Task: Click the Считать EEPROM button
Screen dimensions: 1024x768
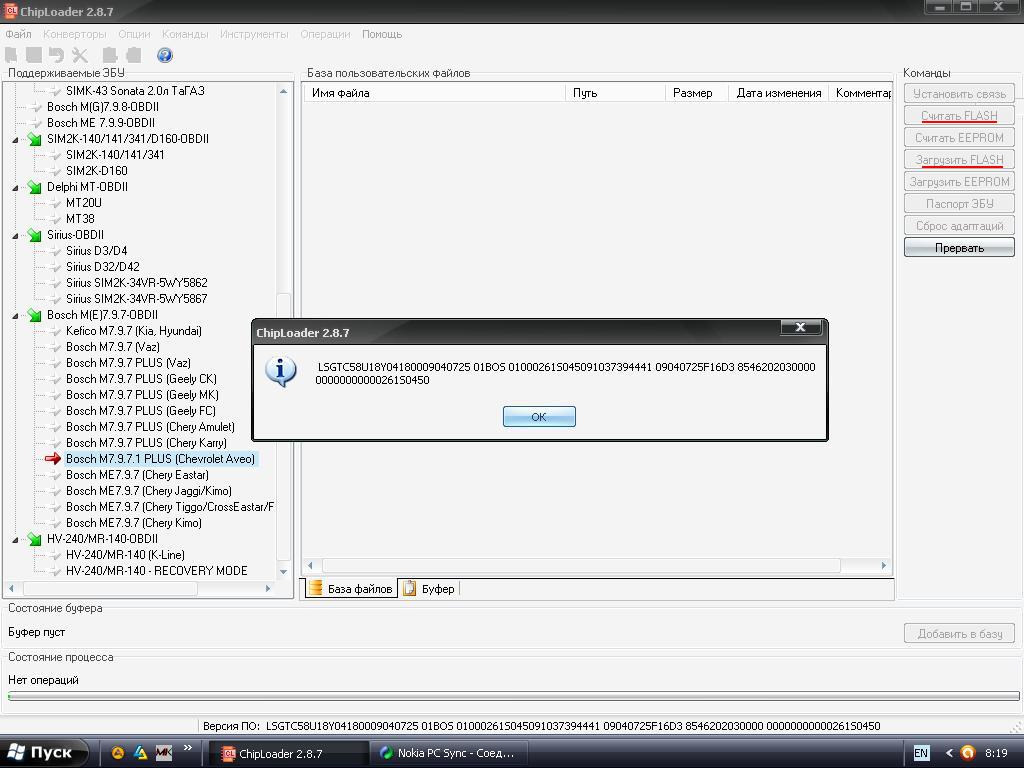Action: (x=959, y=137)
